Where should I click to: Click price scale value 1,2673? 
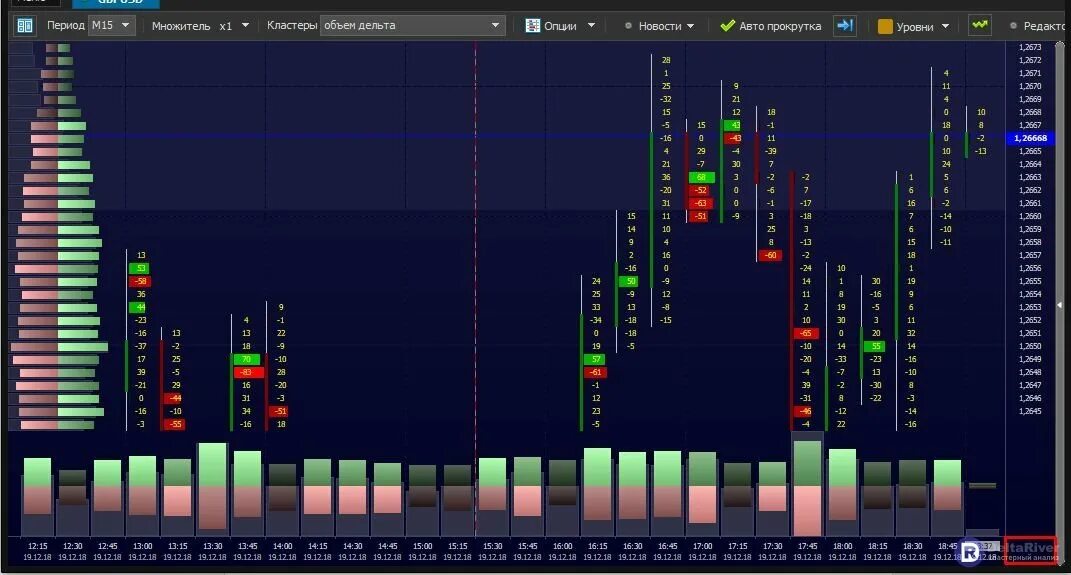(x=1030, y=47)
